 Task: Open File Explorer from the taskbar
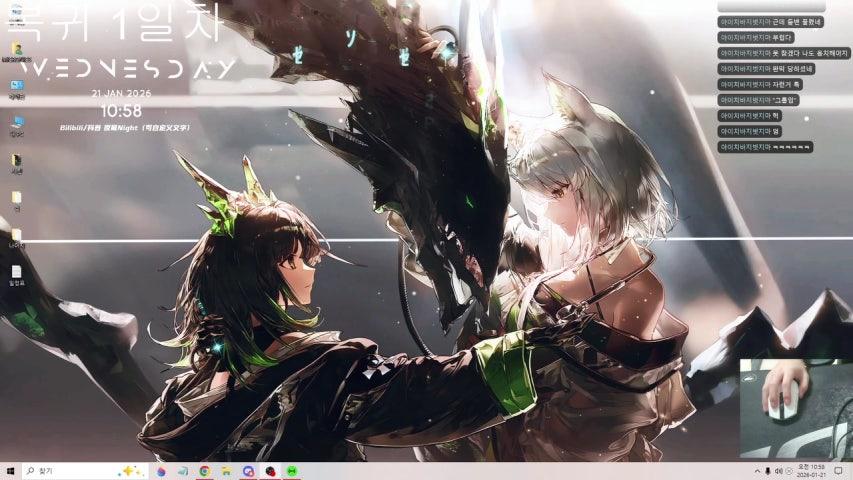226,471
